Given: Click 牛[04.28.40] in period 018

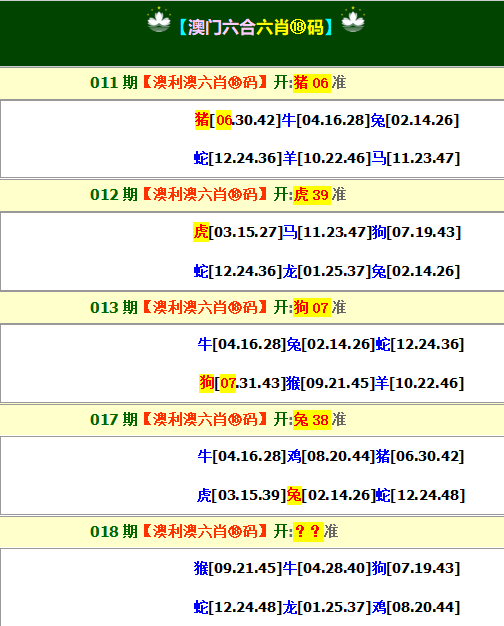Looking at the screenshot, I should point(327,569).
